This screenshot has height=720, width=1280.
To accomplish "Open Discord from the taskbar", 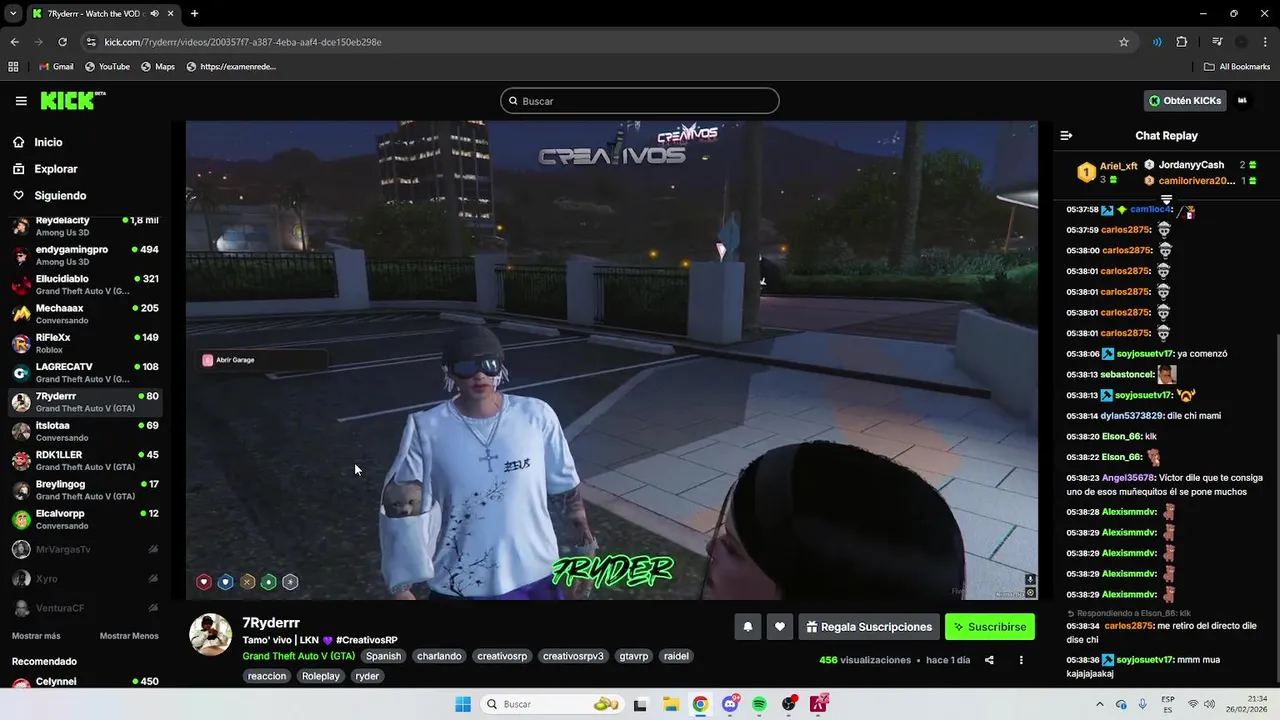I will [730, 704].
